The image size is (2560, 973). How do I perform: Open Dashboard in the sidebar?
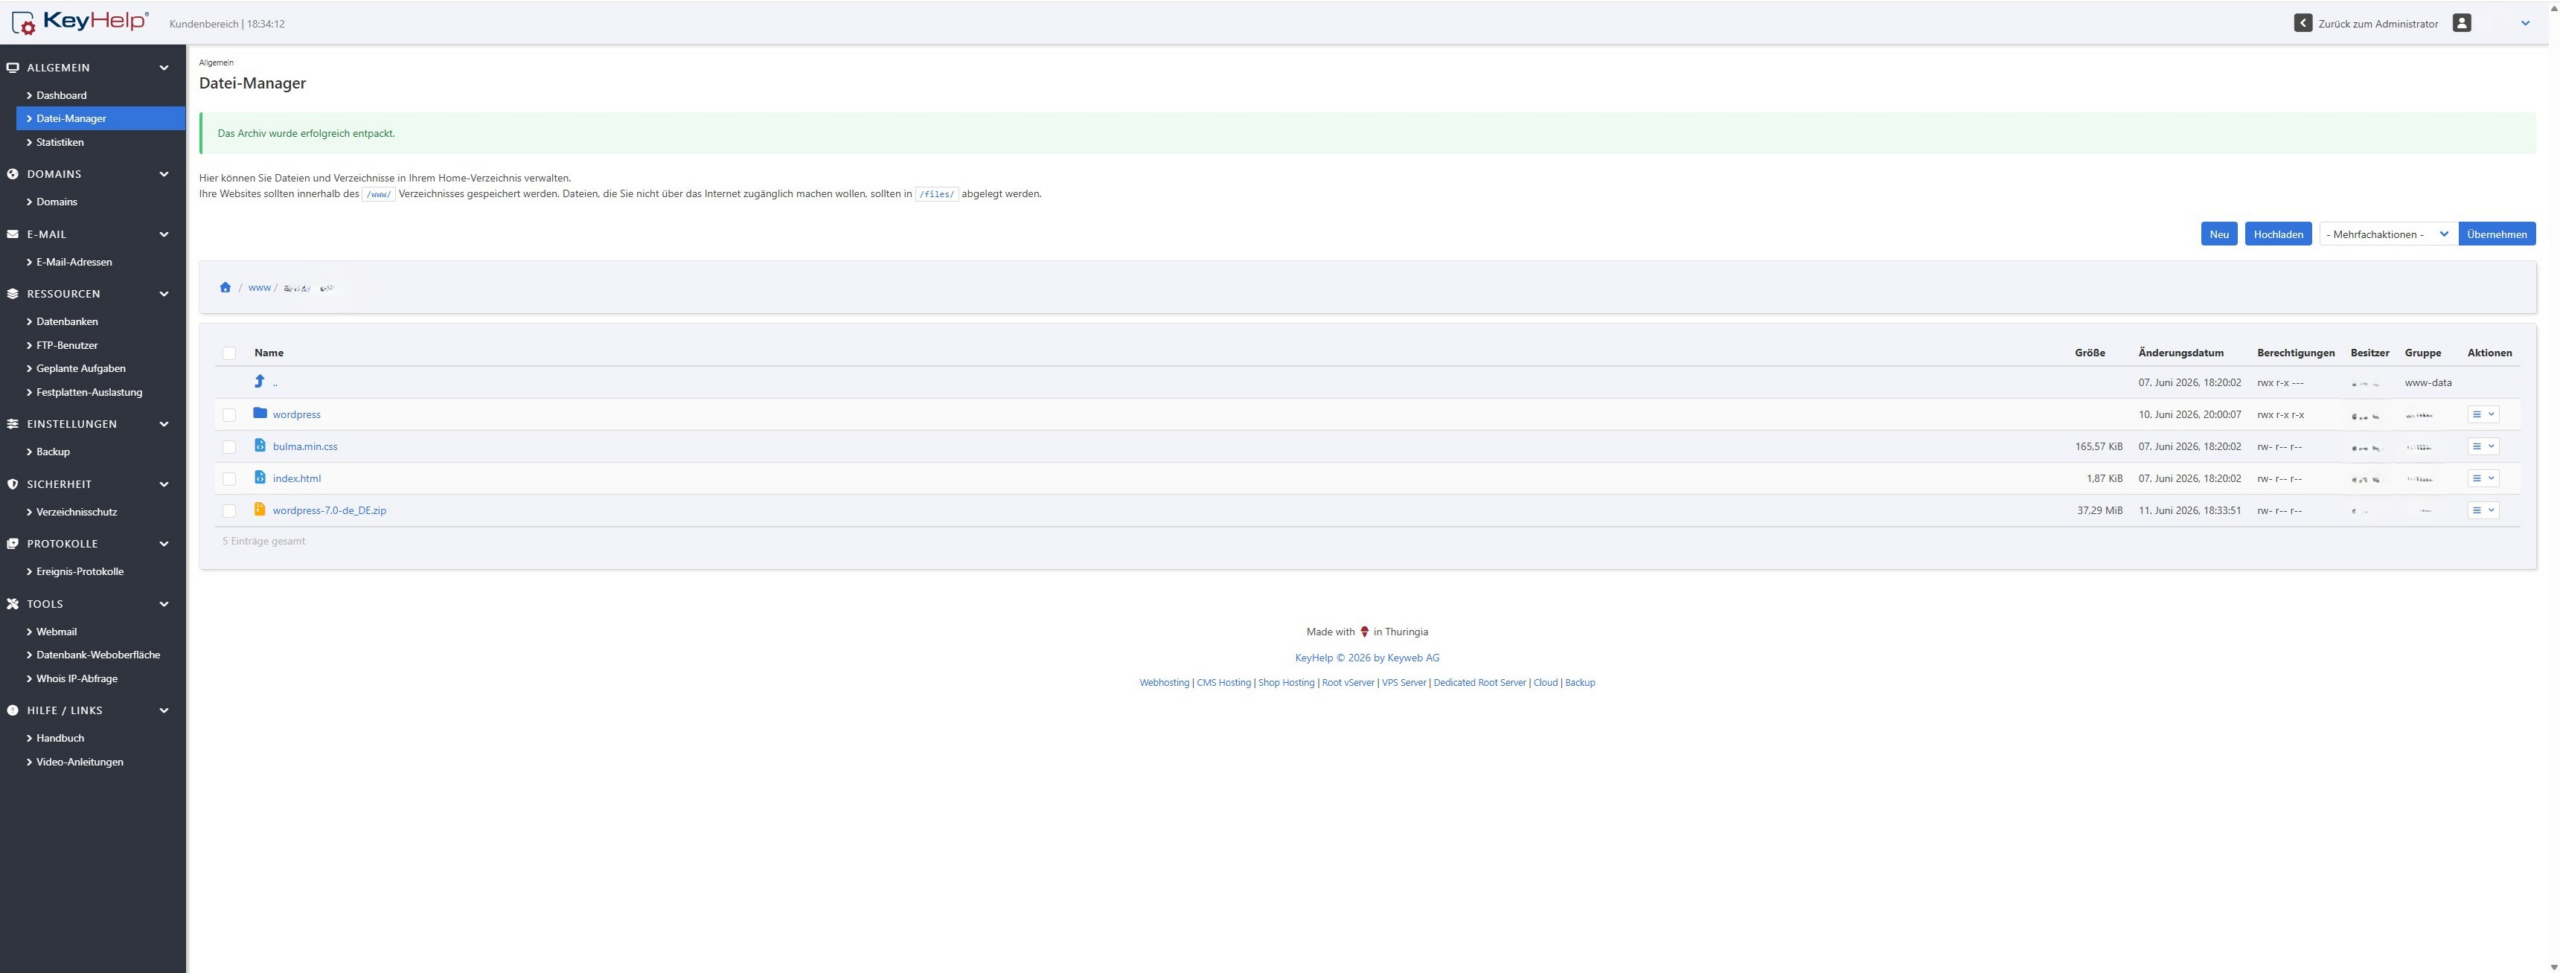[61, 95]
